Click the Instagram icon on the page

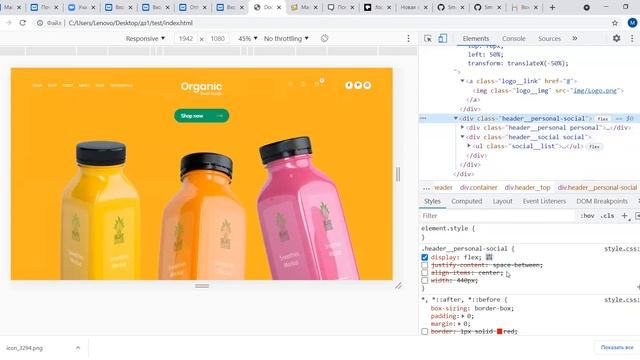coord(367,85)
